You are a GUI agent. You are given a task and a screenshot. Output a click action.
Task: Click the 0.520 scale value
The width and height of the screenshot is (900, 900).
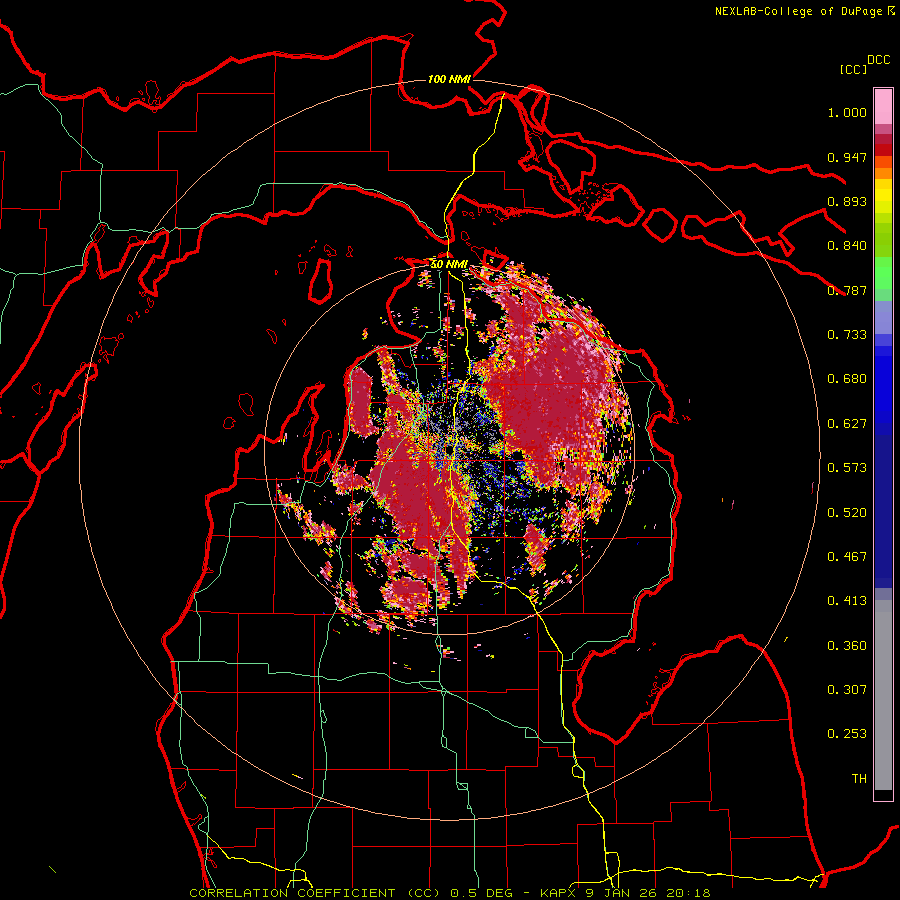[847, 513]
